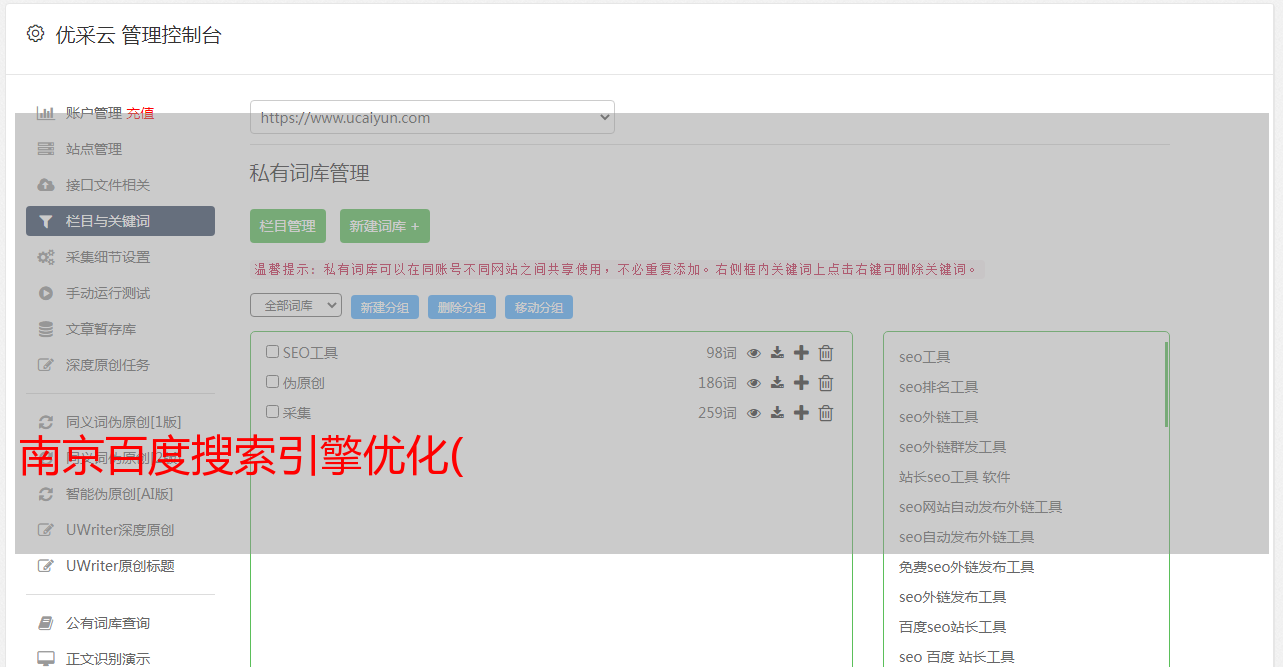Open 手动运行测试 sidebar item
Screen dimensions: 1283x667
(x=108, y=293)
